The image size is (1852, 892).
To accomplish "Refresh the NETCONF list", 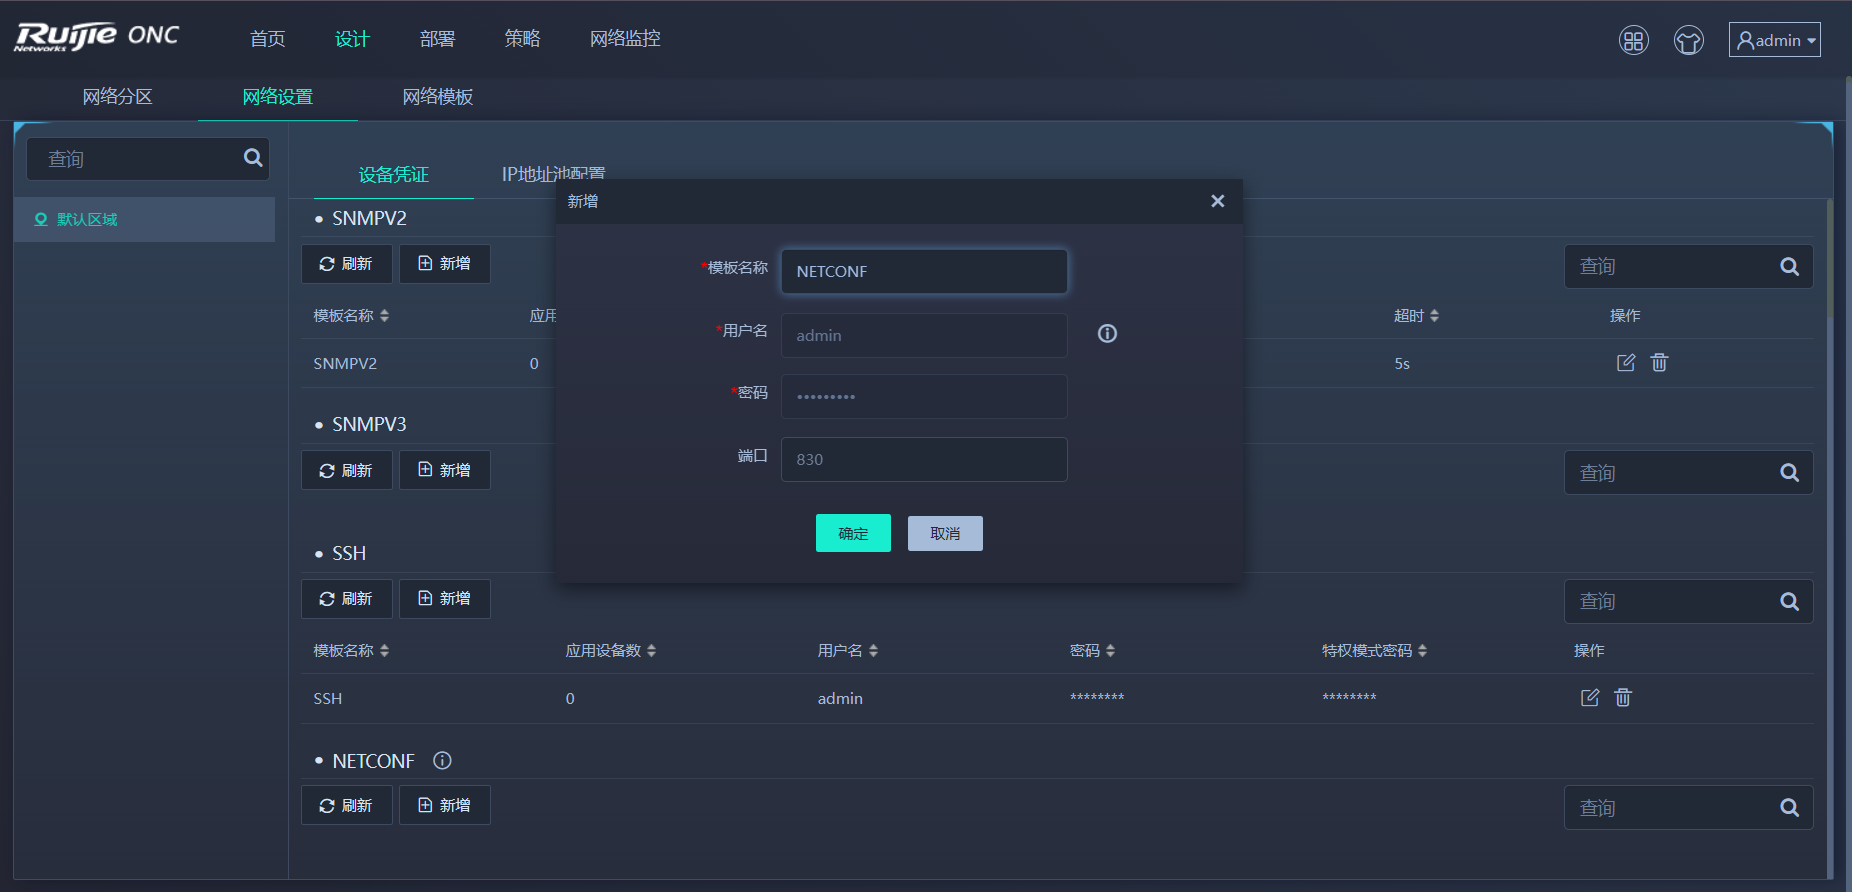I will pos(346,805).
